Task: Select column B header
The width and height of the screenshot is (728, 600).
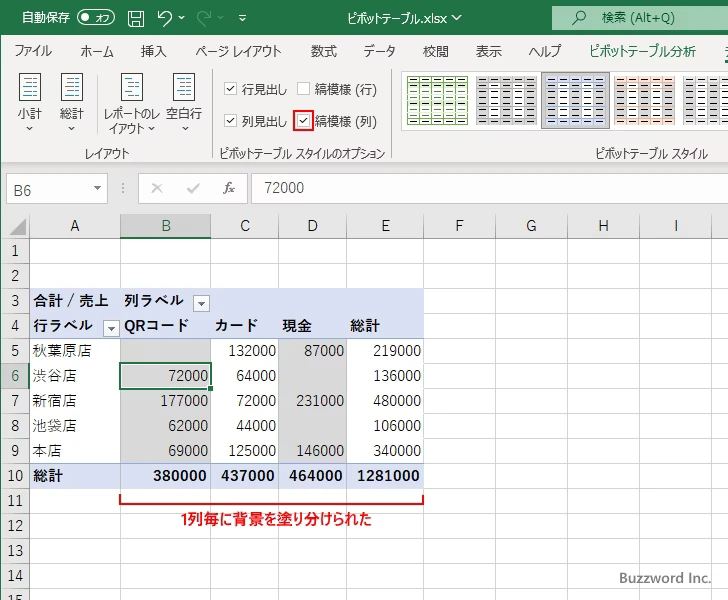Action: click(166, 226)
